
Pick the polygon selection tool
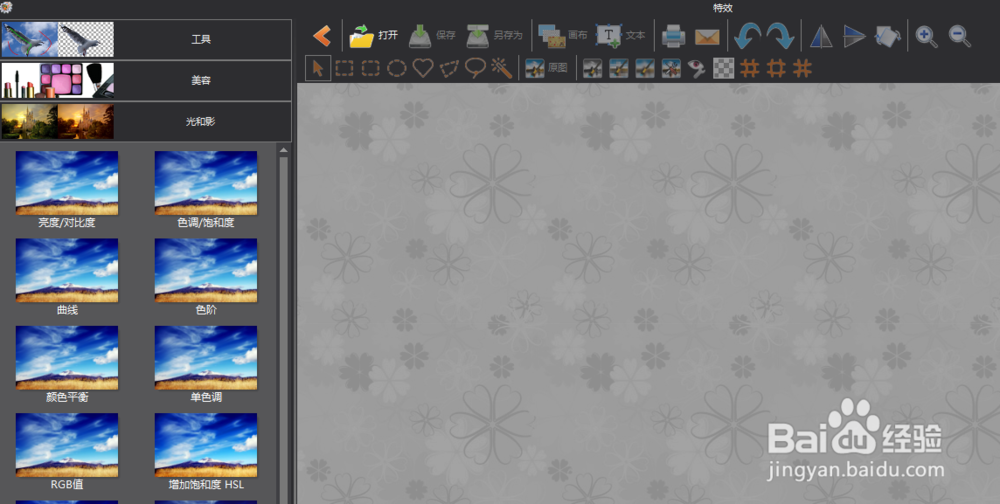(x=450, y=68)
